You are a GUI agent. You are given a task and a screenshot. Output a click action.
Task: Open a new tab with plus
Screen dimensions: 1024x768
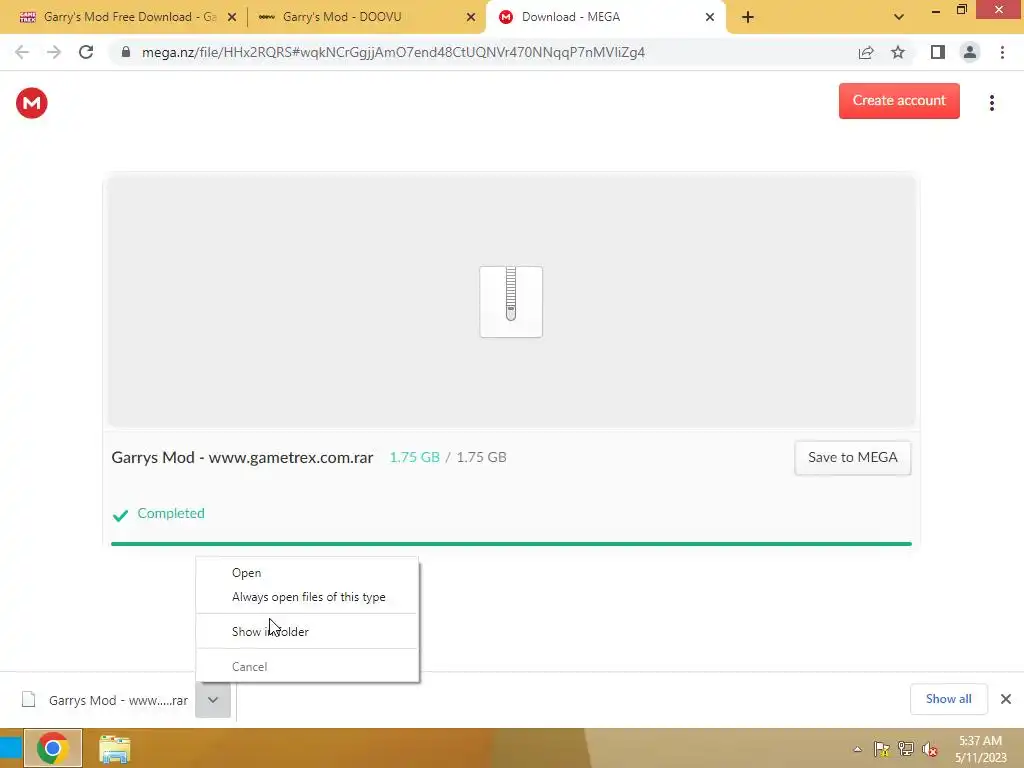pos(748,17)
